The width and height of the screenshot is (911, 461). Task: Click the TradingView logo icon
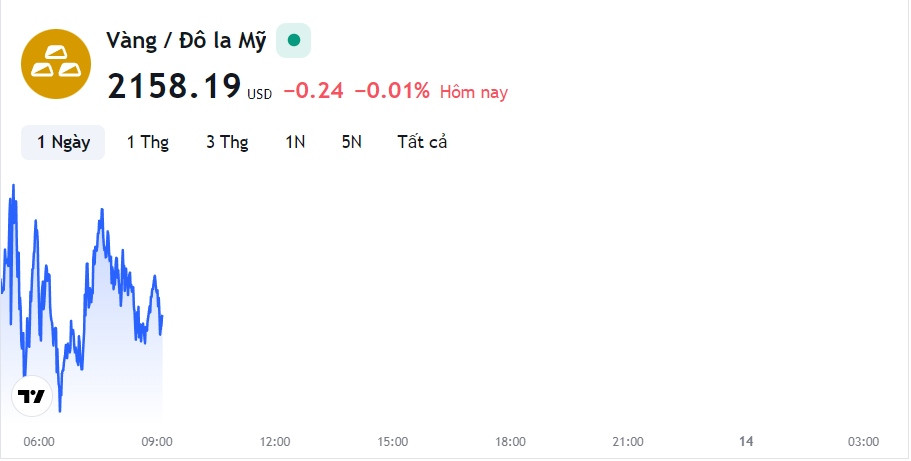31,396
